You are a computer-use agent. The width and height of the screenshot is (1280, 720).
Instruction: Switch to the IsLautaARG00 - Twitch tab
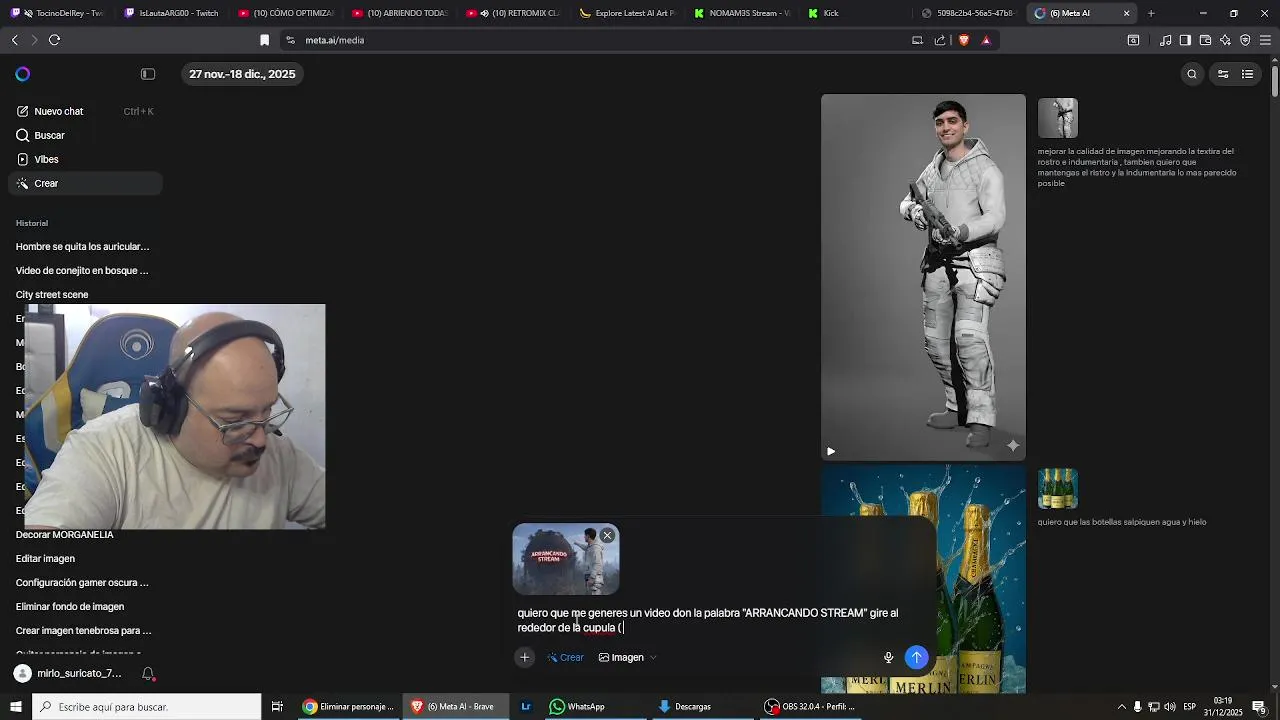173,13
